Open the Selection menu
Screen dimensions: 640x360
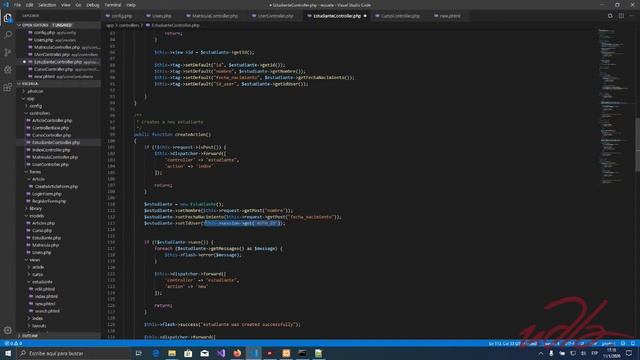47,5
